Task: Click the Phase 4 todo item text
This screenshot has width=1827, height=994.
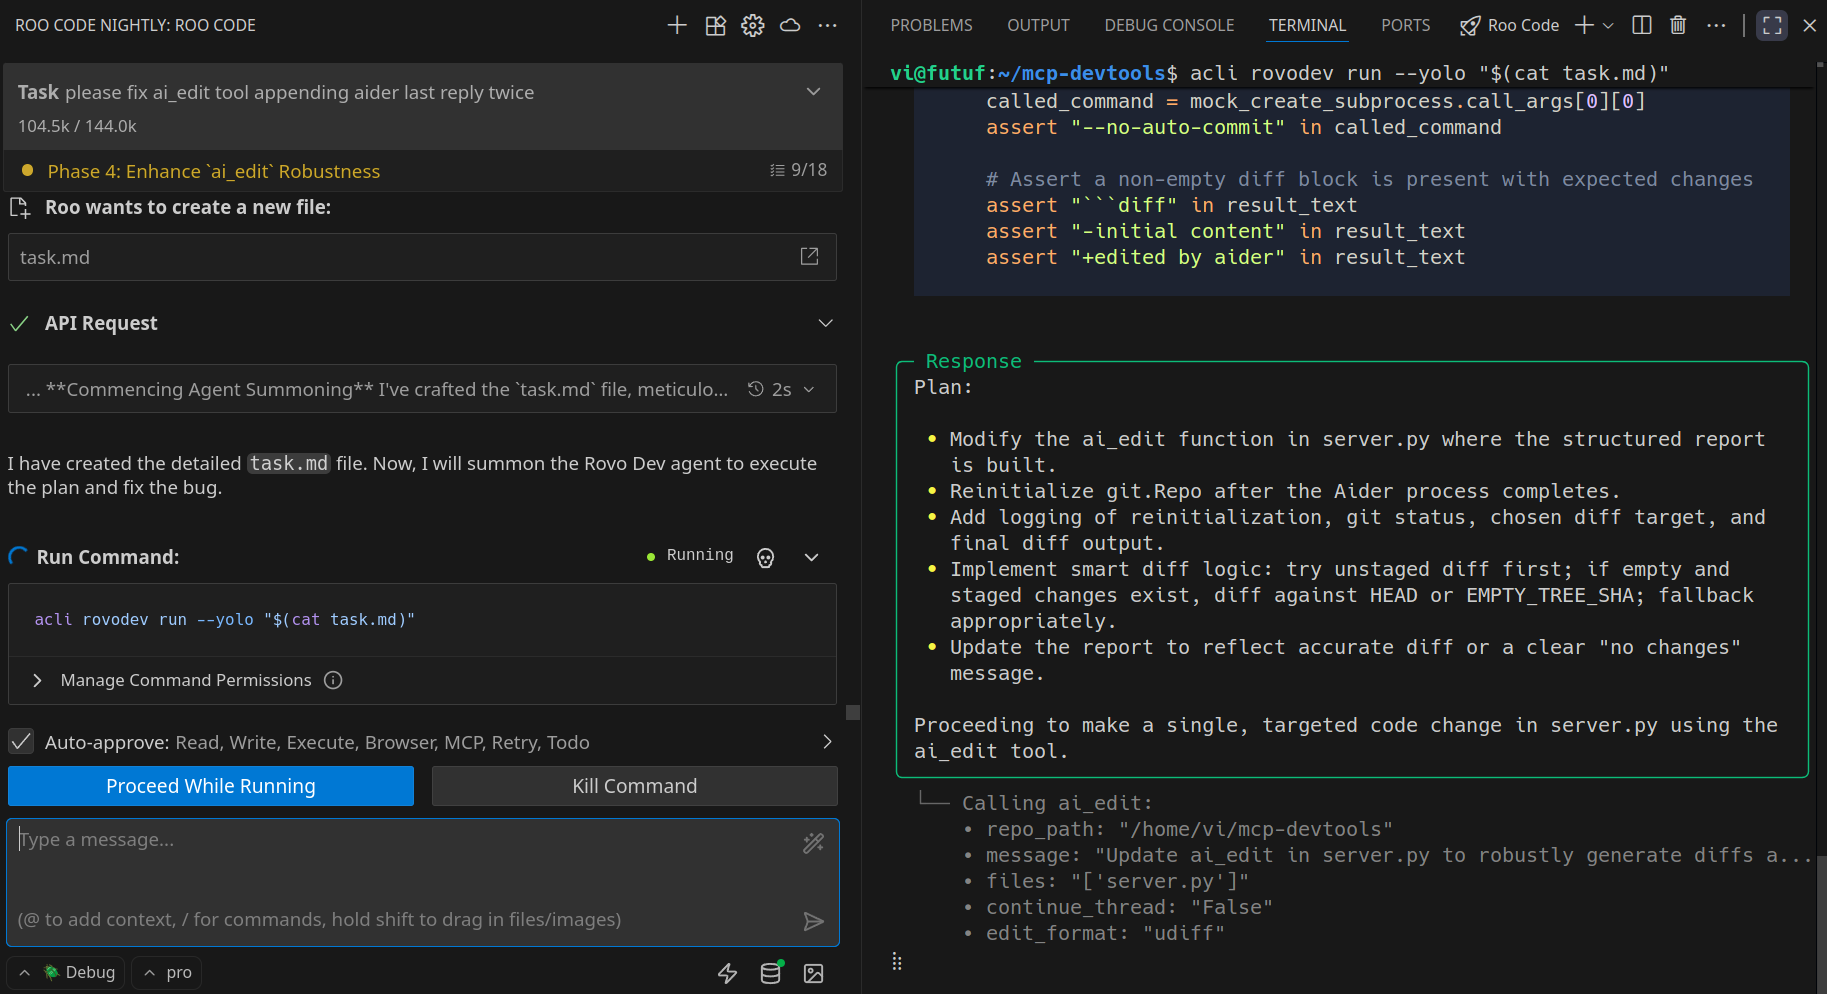Action: 214,171
